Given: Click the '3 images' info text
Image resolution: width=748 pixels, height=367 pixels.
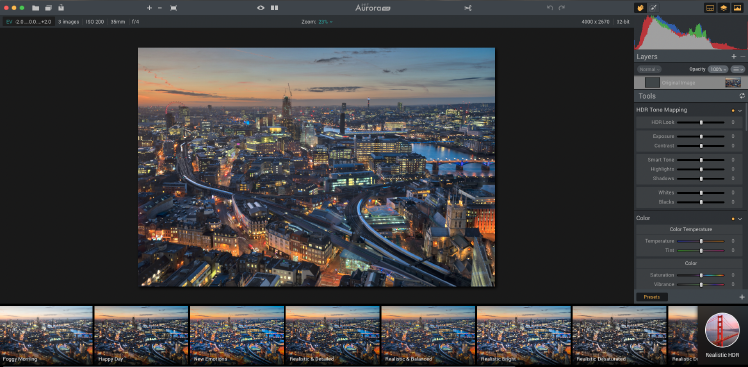Looking at the screenshot, I should point(69,22).
